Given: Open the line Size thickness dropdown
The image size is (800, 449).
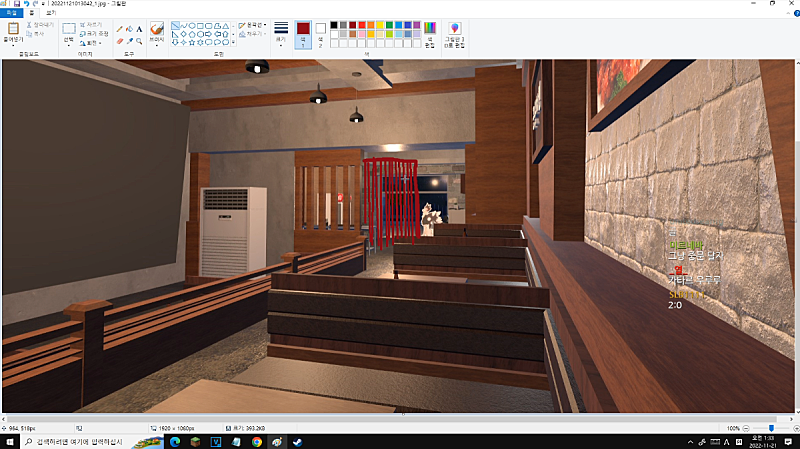Looking at the screenshot, I should click(281, 32).
